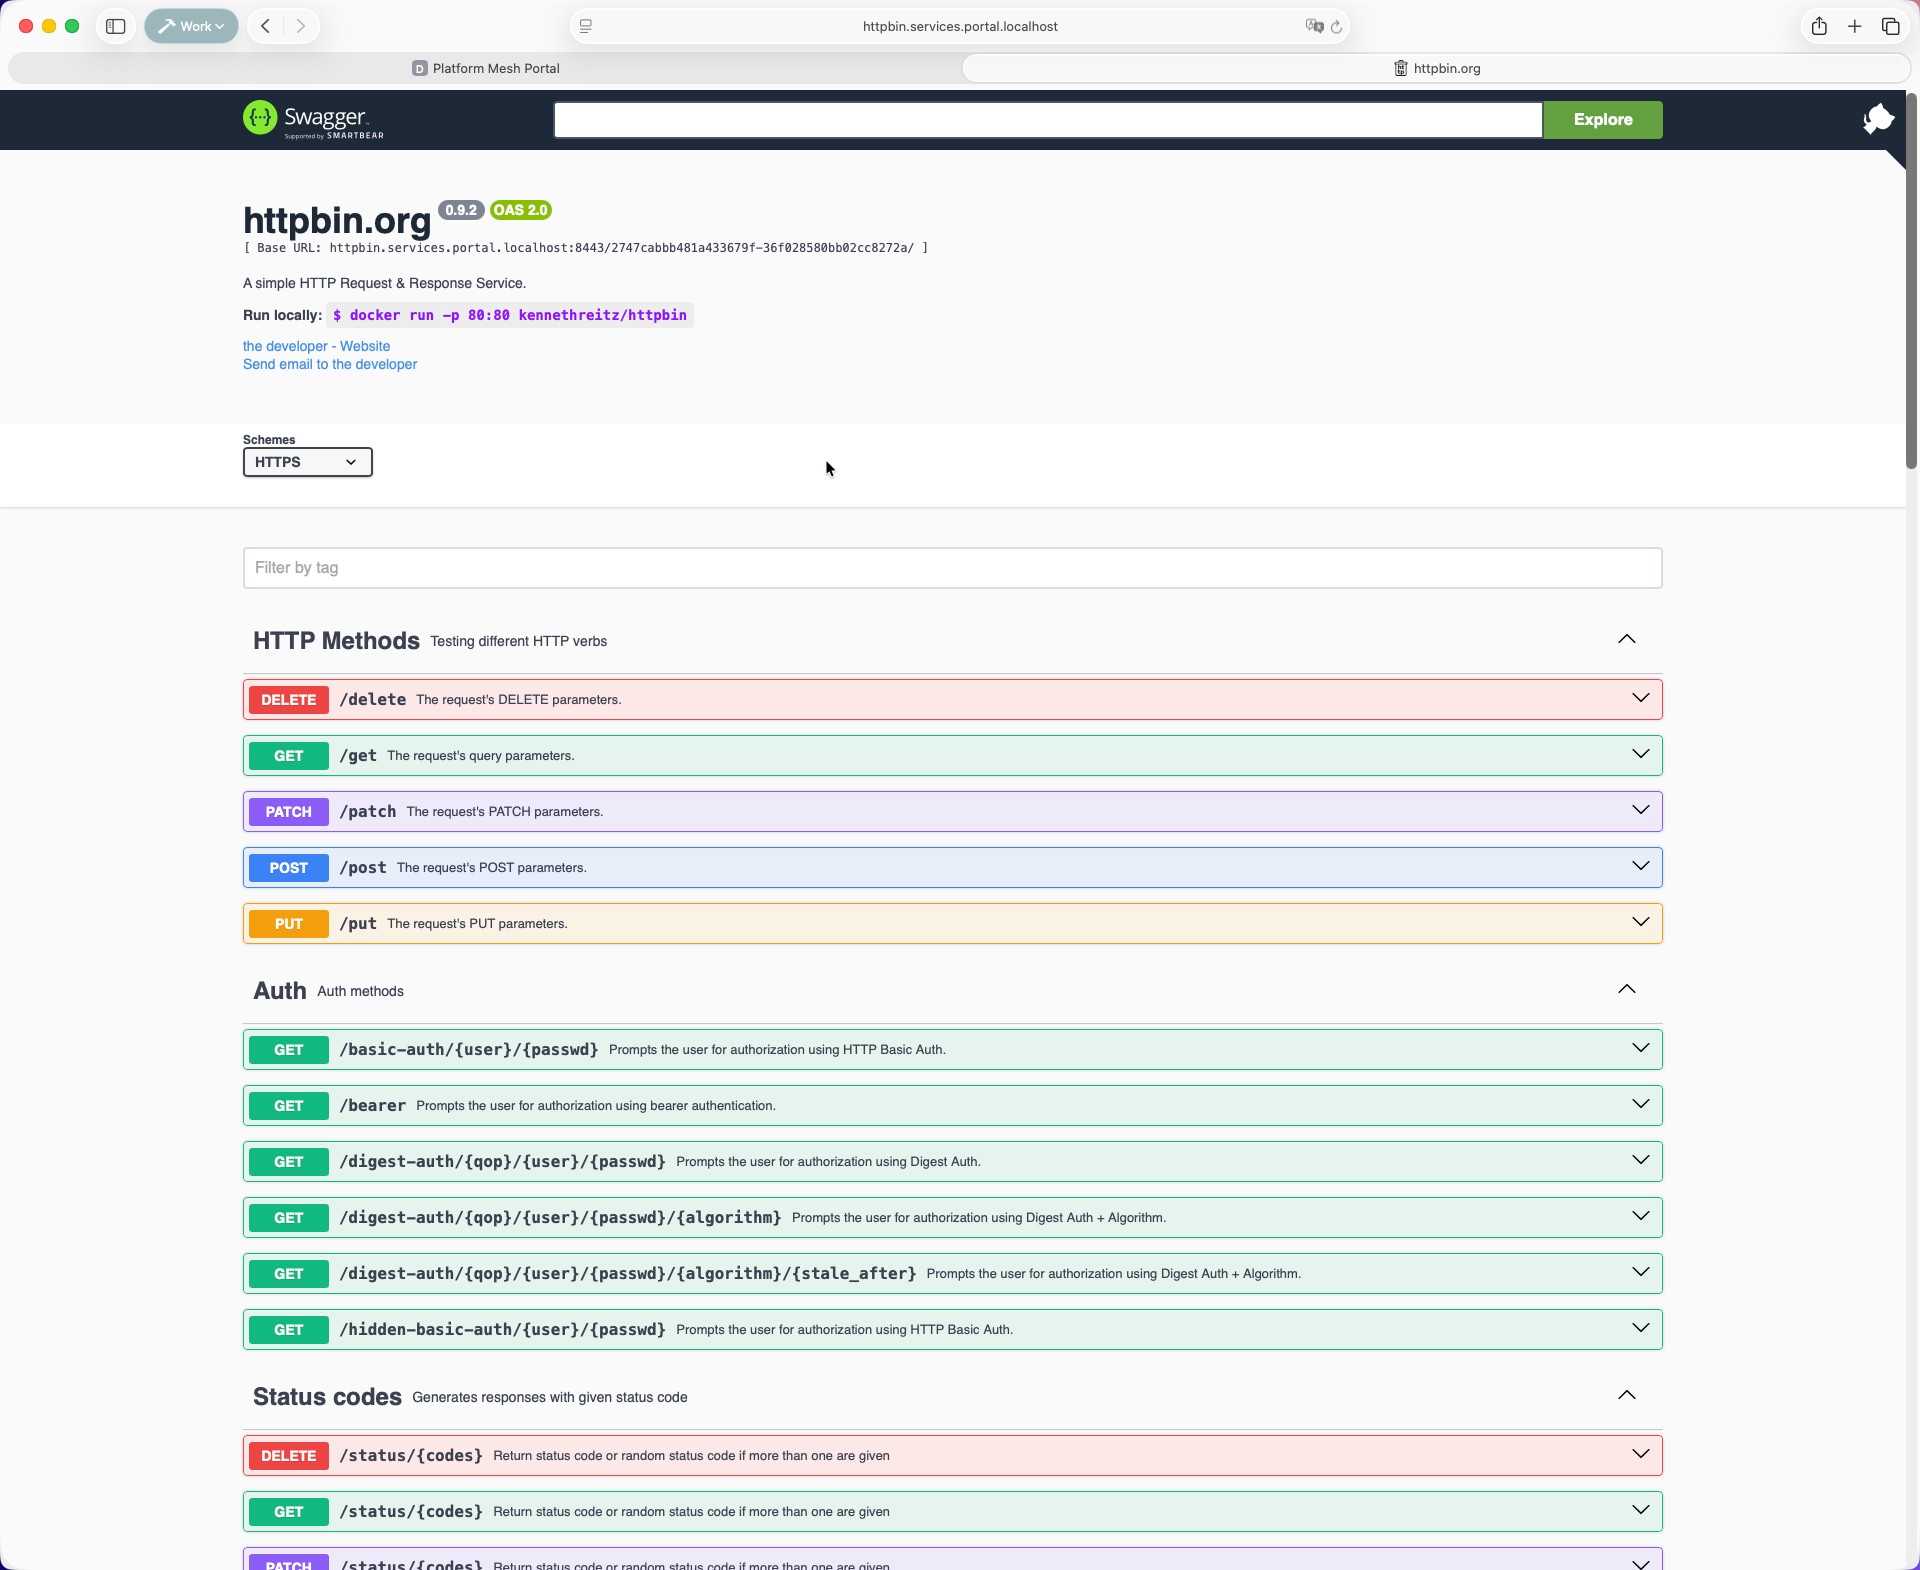Click the bird icon in the top-right corner
This screenshot has height=1570, width=1920.
tap(1878, 119)
